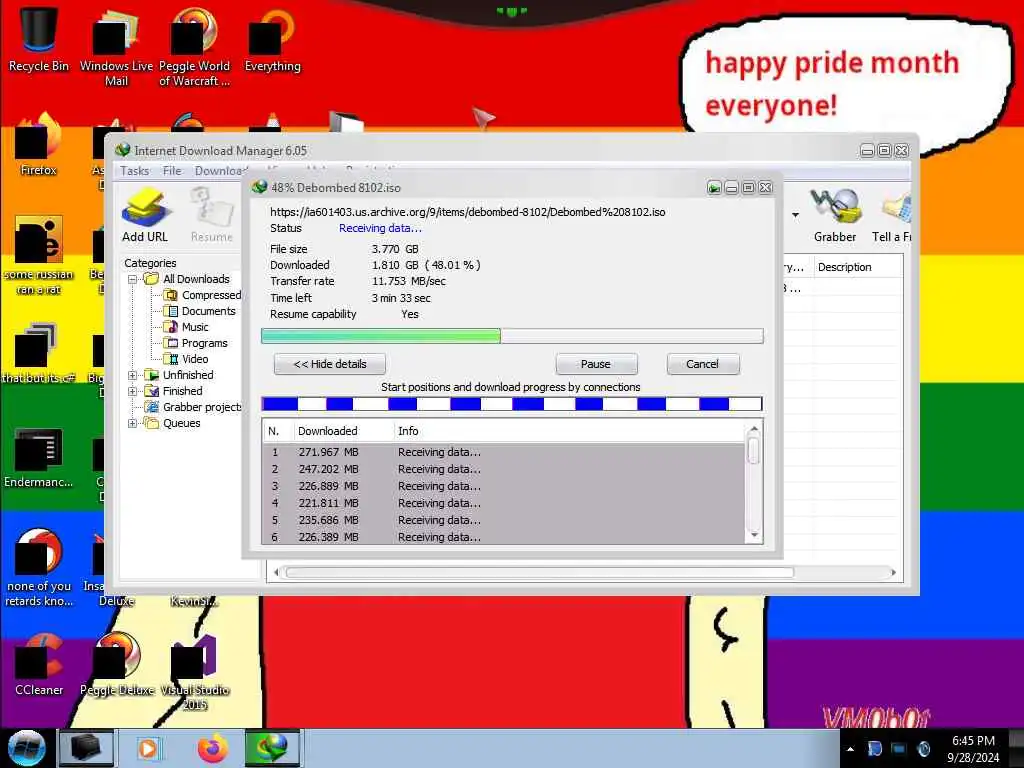Select the Video category
Viewport: 1024px width, 768px height.
click(x=195, y=359)
